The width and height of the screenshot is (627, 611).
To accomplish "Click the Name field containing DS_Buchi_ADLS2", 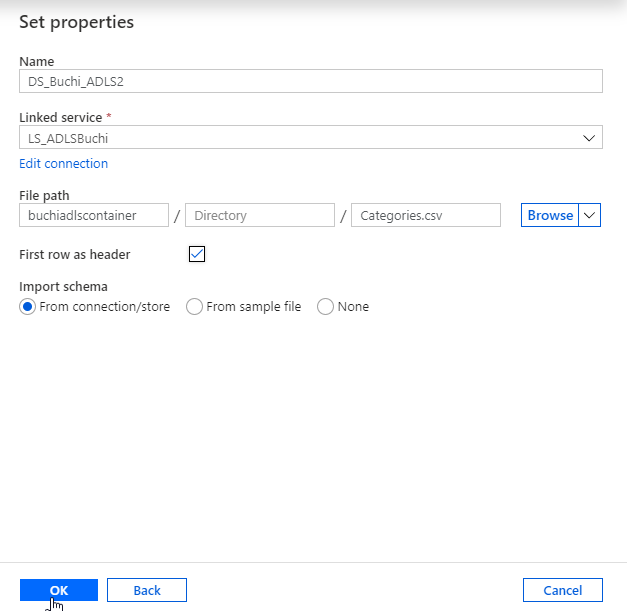I will tap(310, 81).
